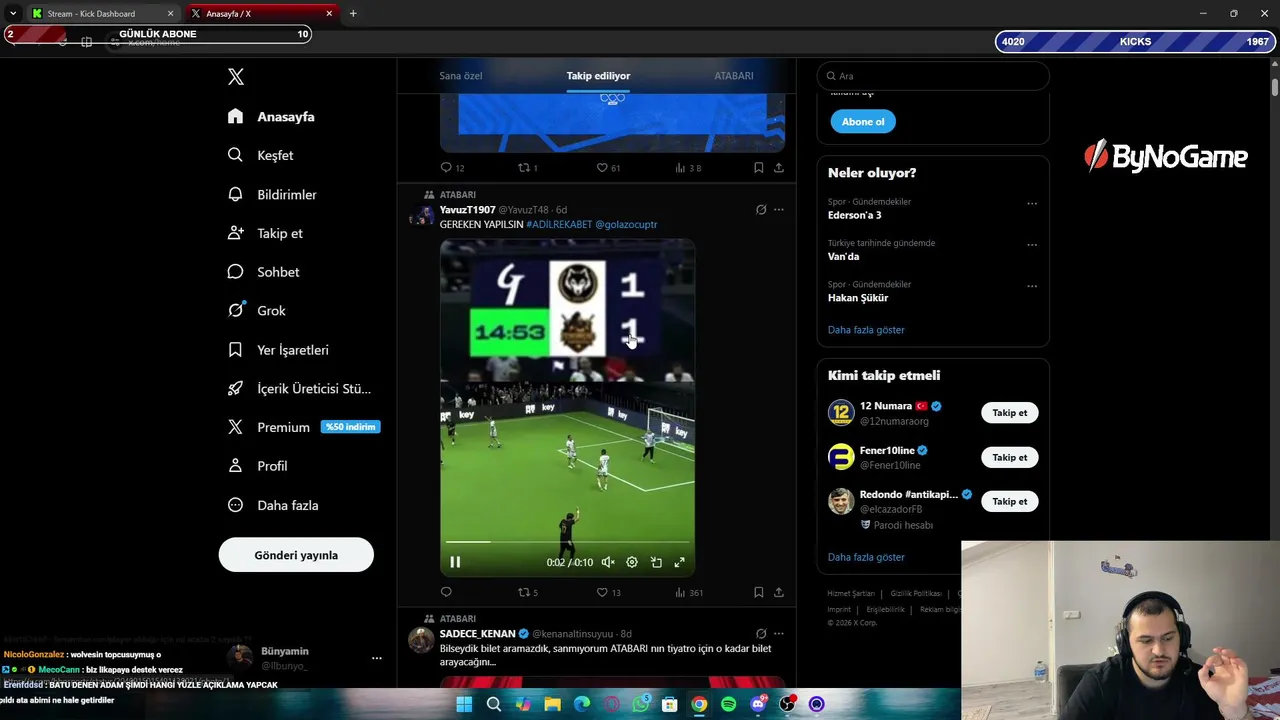This screenshot has width=1280, height=720.
Task: Open options for Van'da trend
Action: click(x=1032, y=245)
